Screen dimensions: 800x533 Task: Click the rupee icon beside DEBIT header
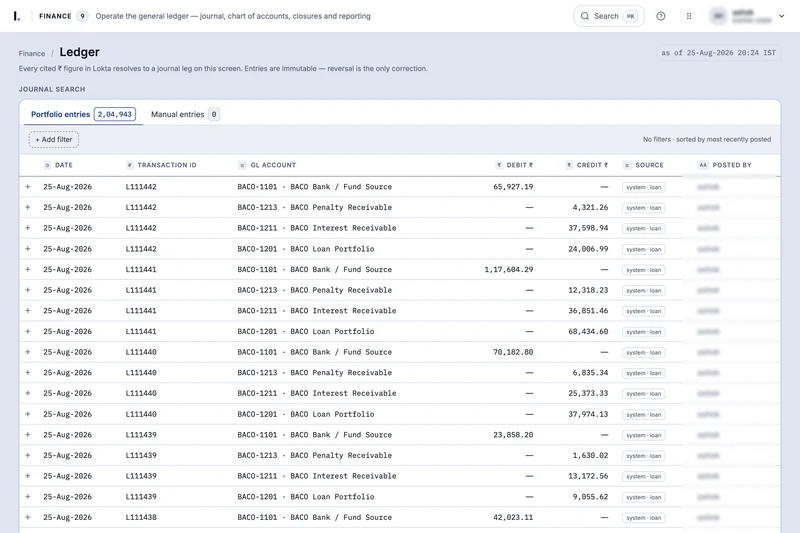coord(499,165)
